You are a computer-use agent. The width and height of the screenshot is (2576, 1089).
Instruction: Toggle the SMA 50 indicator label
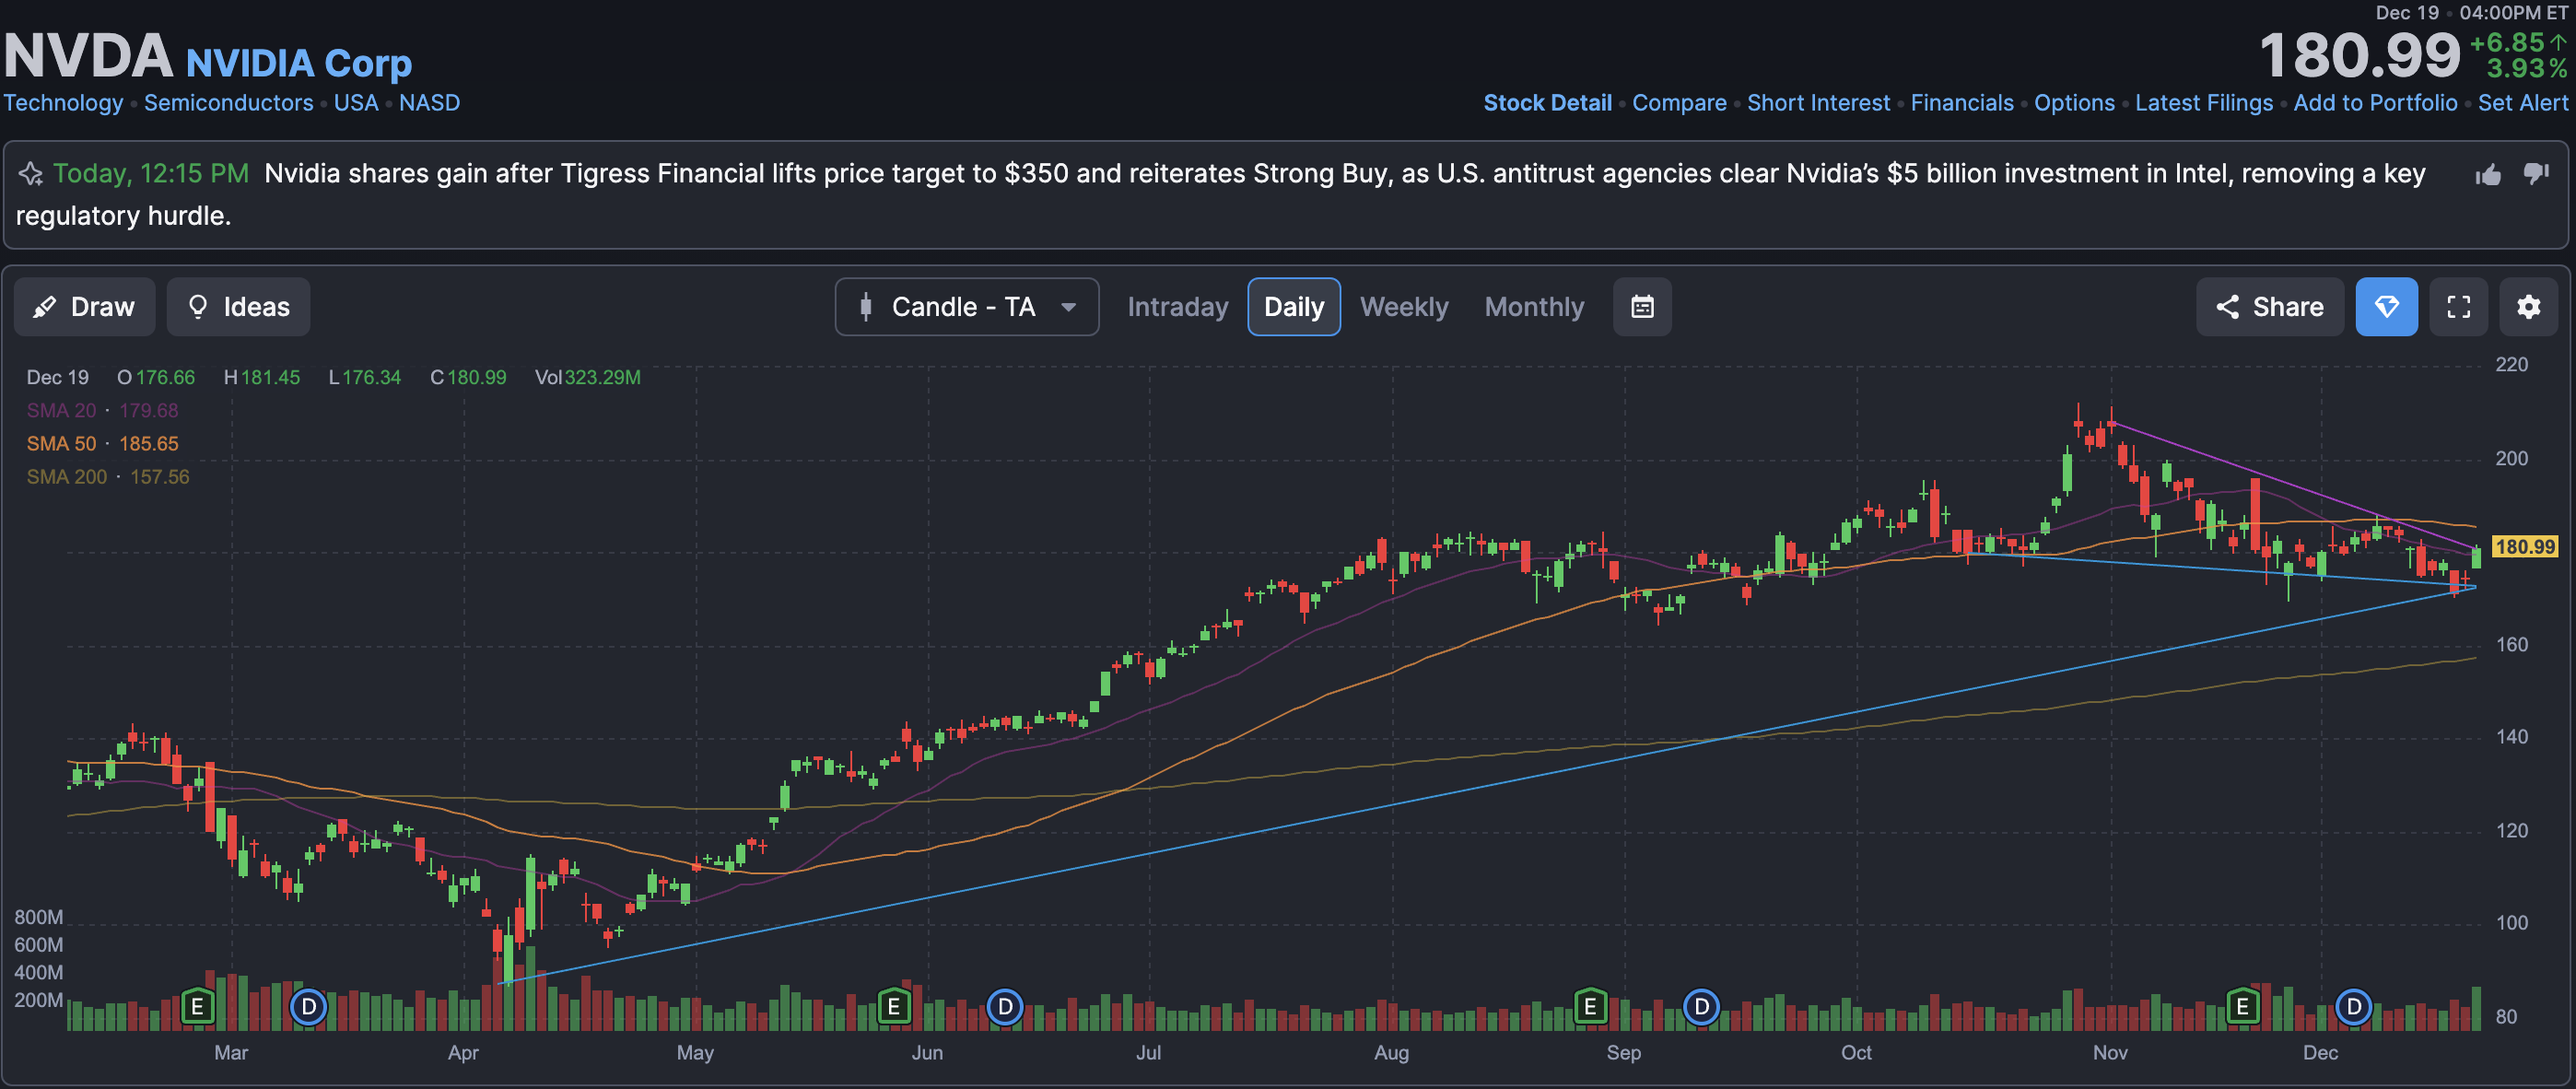[x=62, y=443]
